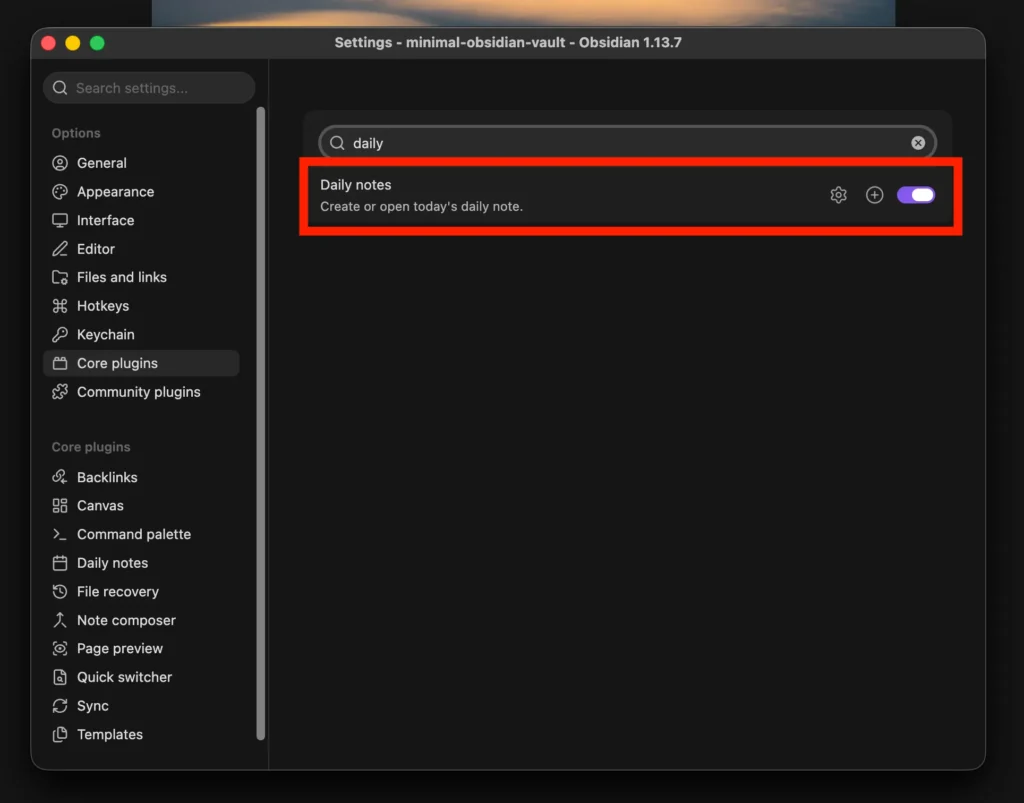Open Backlinks plugin settings
Viewport: 1024px width, 803px height.
[x=141, y=477]
